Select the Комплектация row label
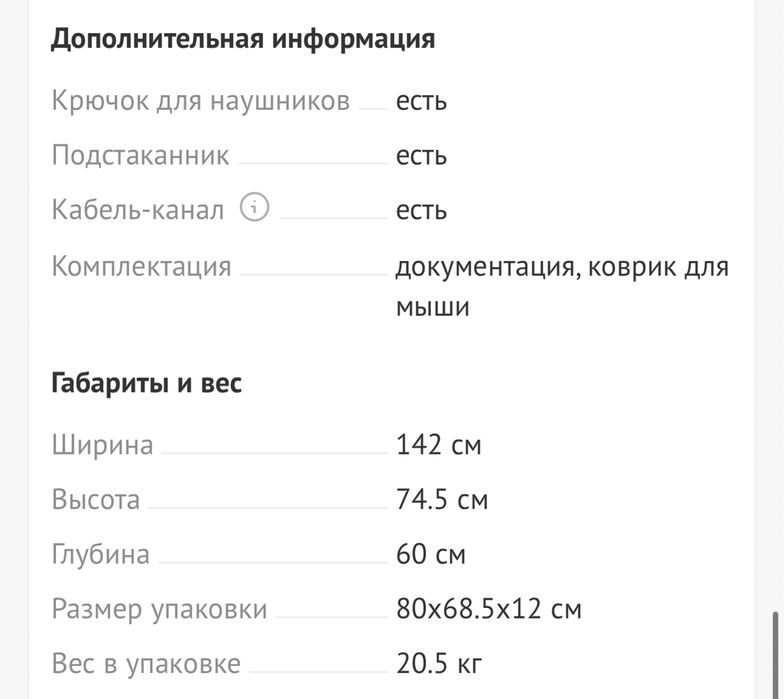 click(x=141, y=267)
